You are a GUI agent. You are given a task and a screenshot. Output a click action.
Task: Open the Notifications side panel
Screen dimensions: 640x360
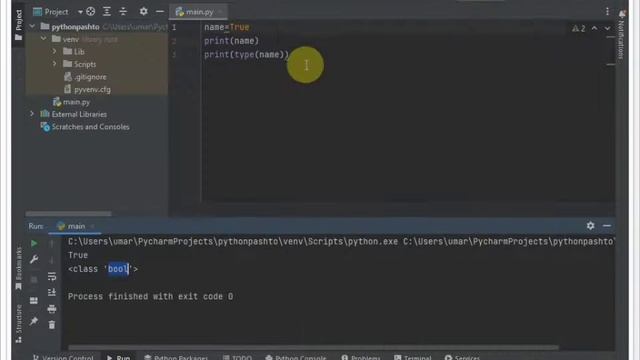(x=622, y=35)
